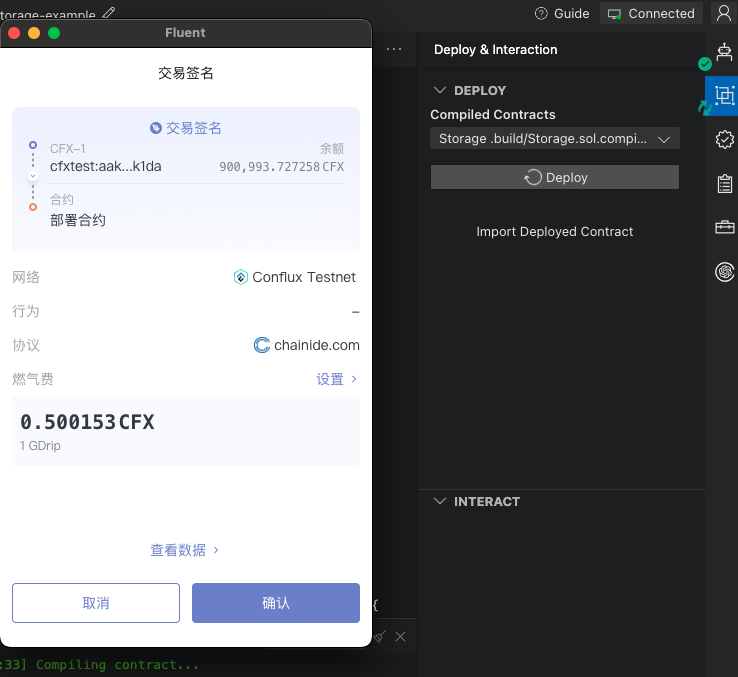This screenshot has height=677, width=738.
Task: Open the clipboard checklist sidebar icon
Action: pos(724,184)
